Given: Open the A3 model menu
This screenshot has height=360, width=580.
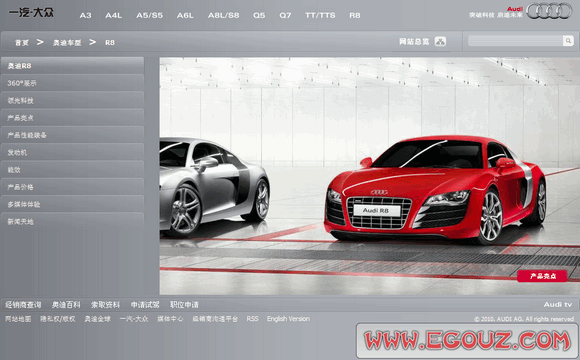Looking at the screenshot, I should point(85,16).
